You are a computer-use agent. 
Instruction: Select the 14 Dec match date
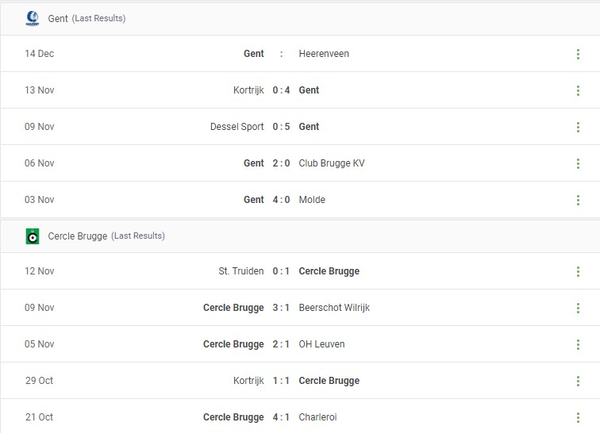(x=39, y=54)
